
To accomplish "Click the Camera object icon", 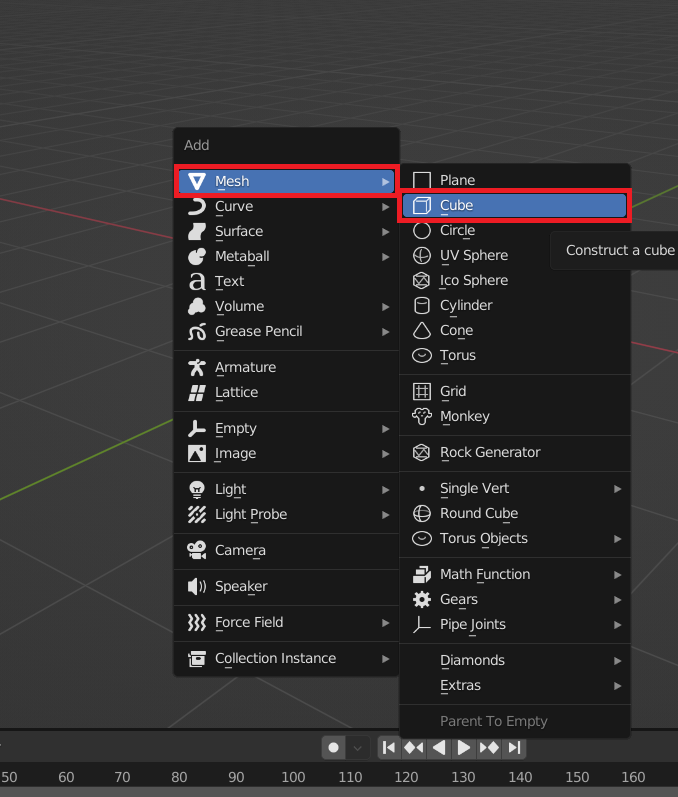I will pos(197,550).
